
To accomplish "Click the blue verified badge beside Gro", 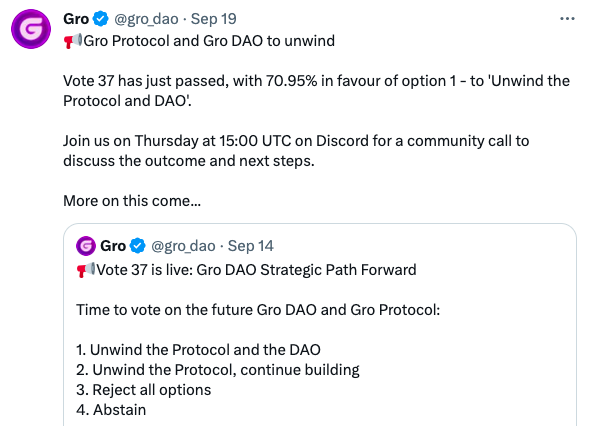I will tap(100, 19).
